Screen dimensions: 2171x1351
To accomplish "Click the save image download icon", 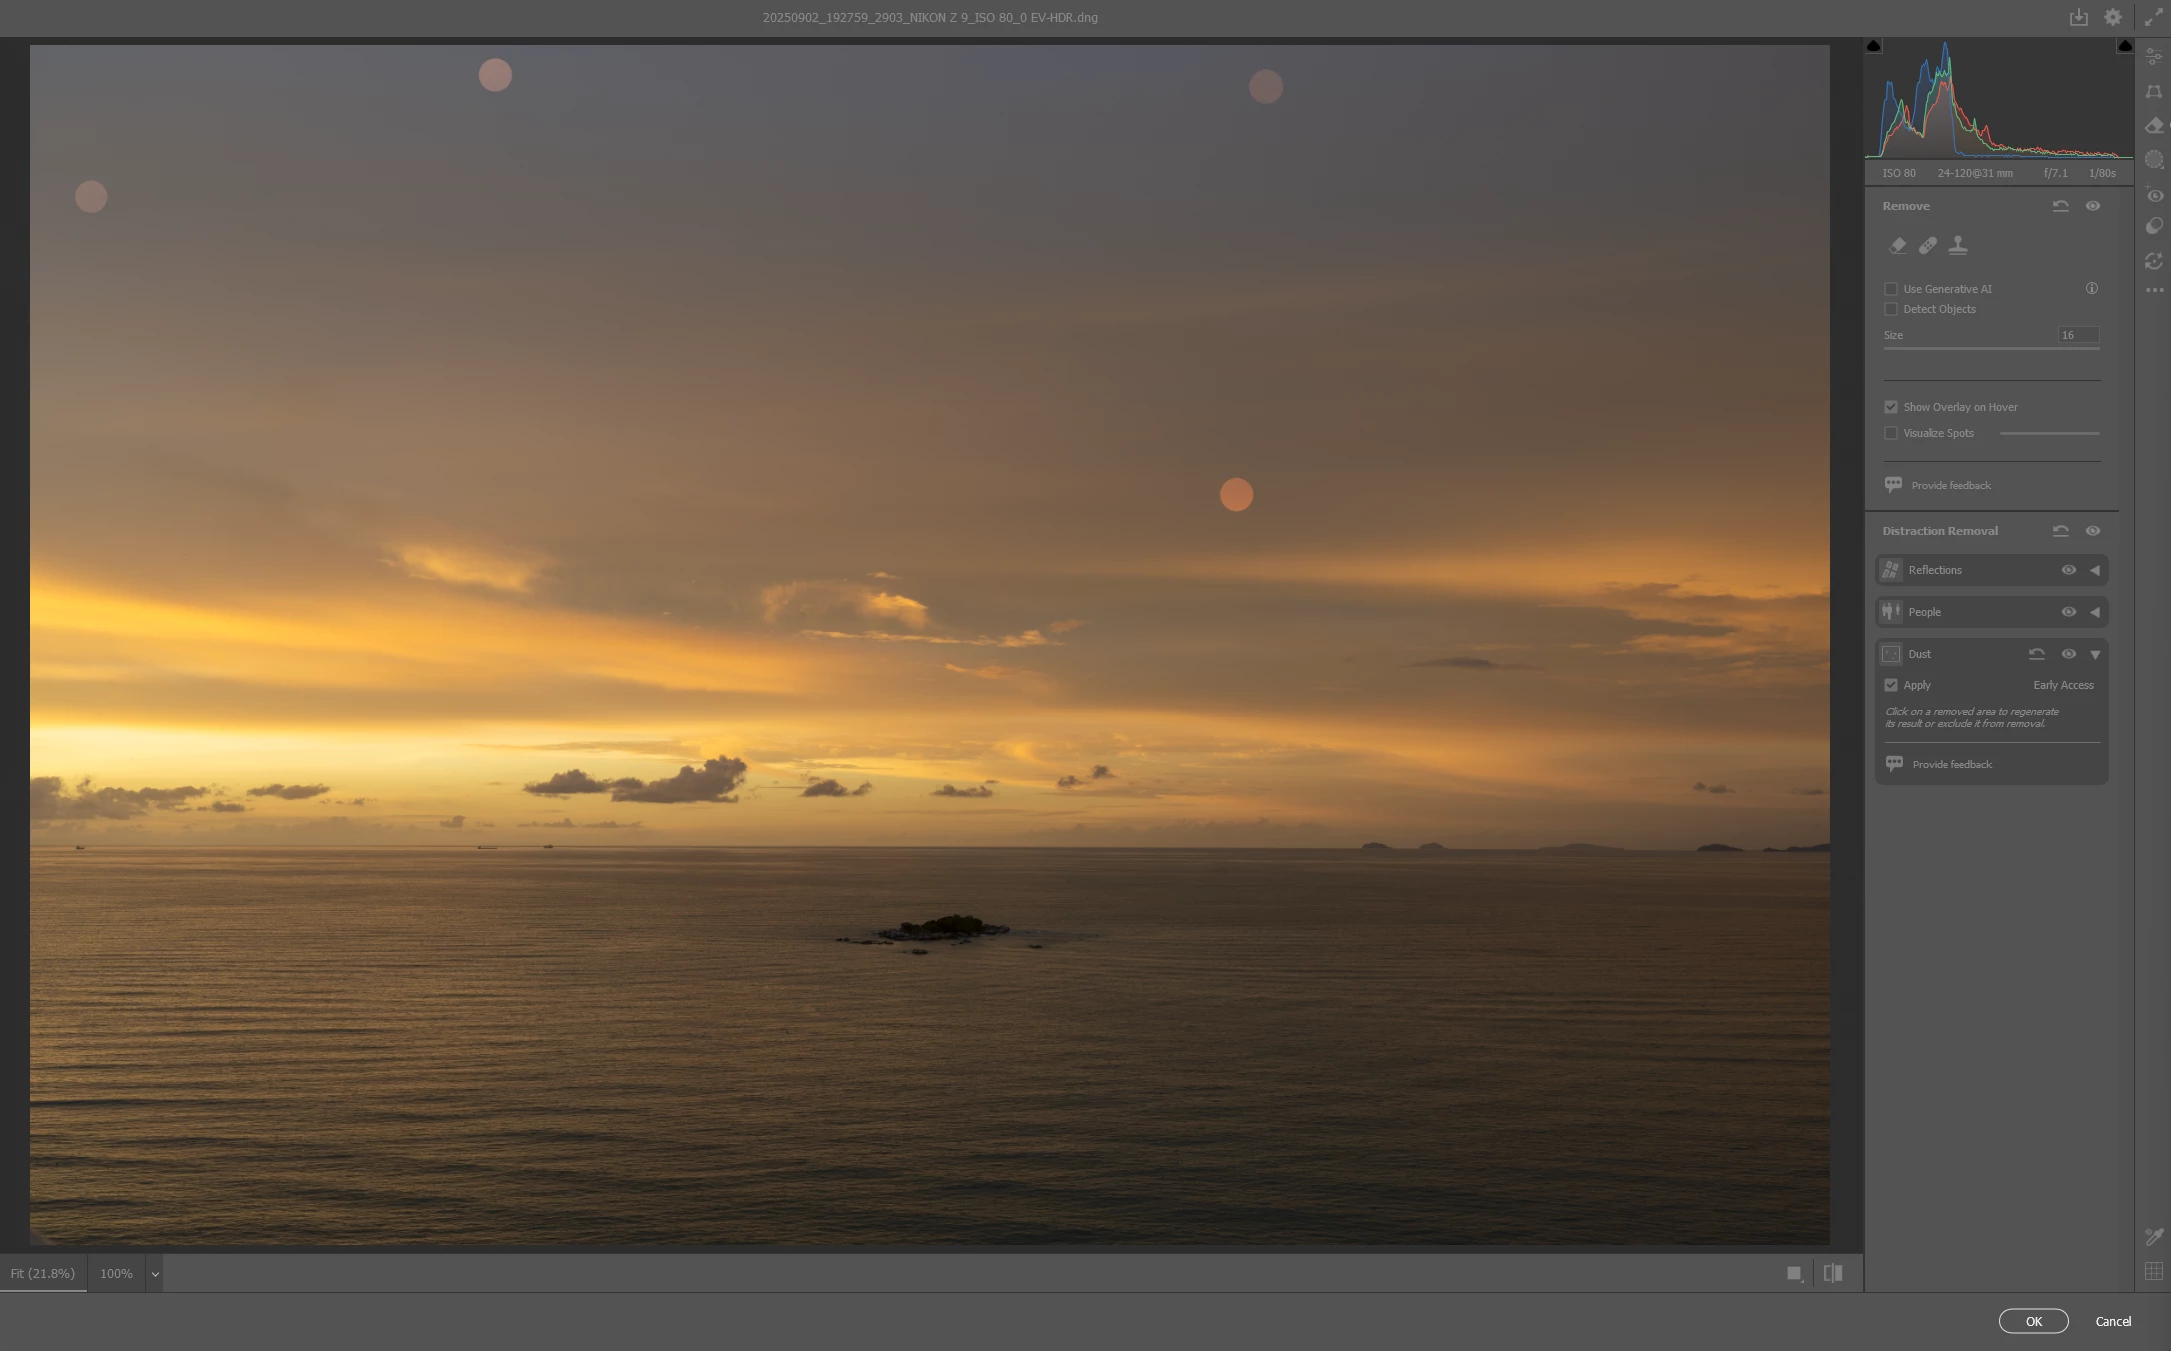I will (2078, 17).
